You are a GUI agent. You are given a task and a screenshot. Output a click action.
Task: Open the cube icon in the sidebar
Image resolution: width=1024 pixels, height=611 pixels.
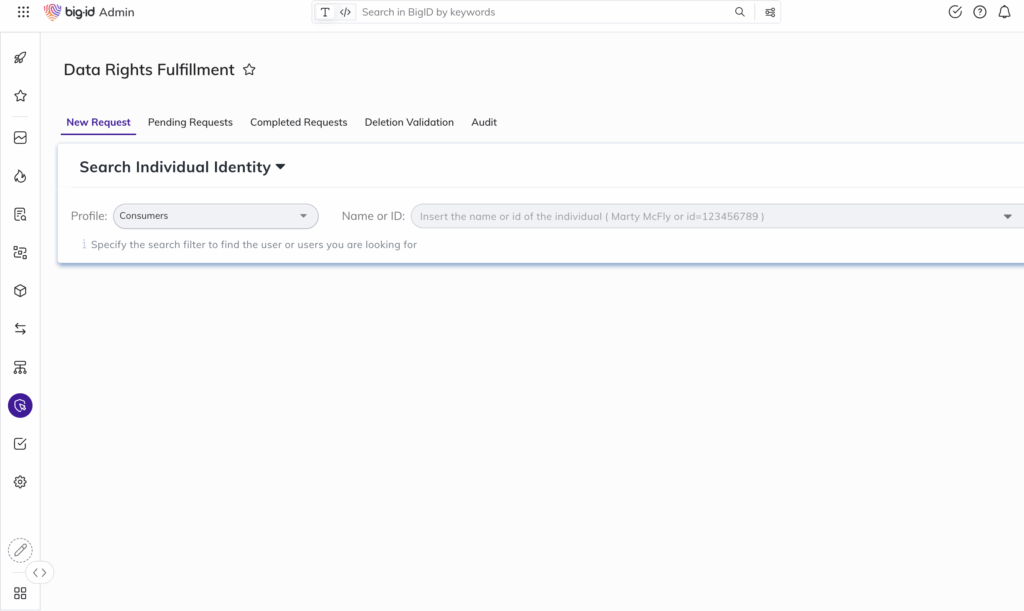point(20,291)
